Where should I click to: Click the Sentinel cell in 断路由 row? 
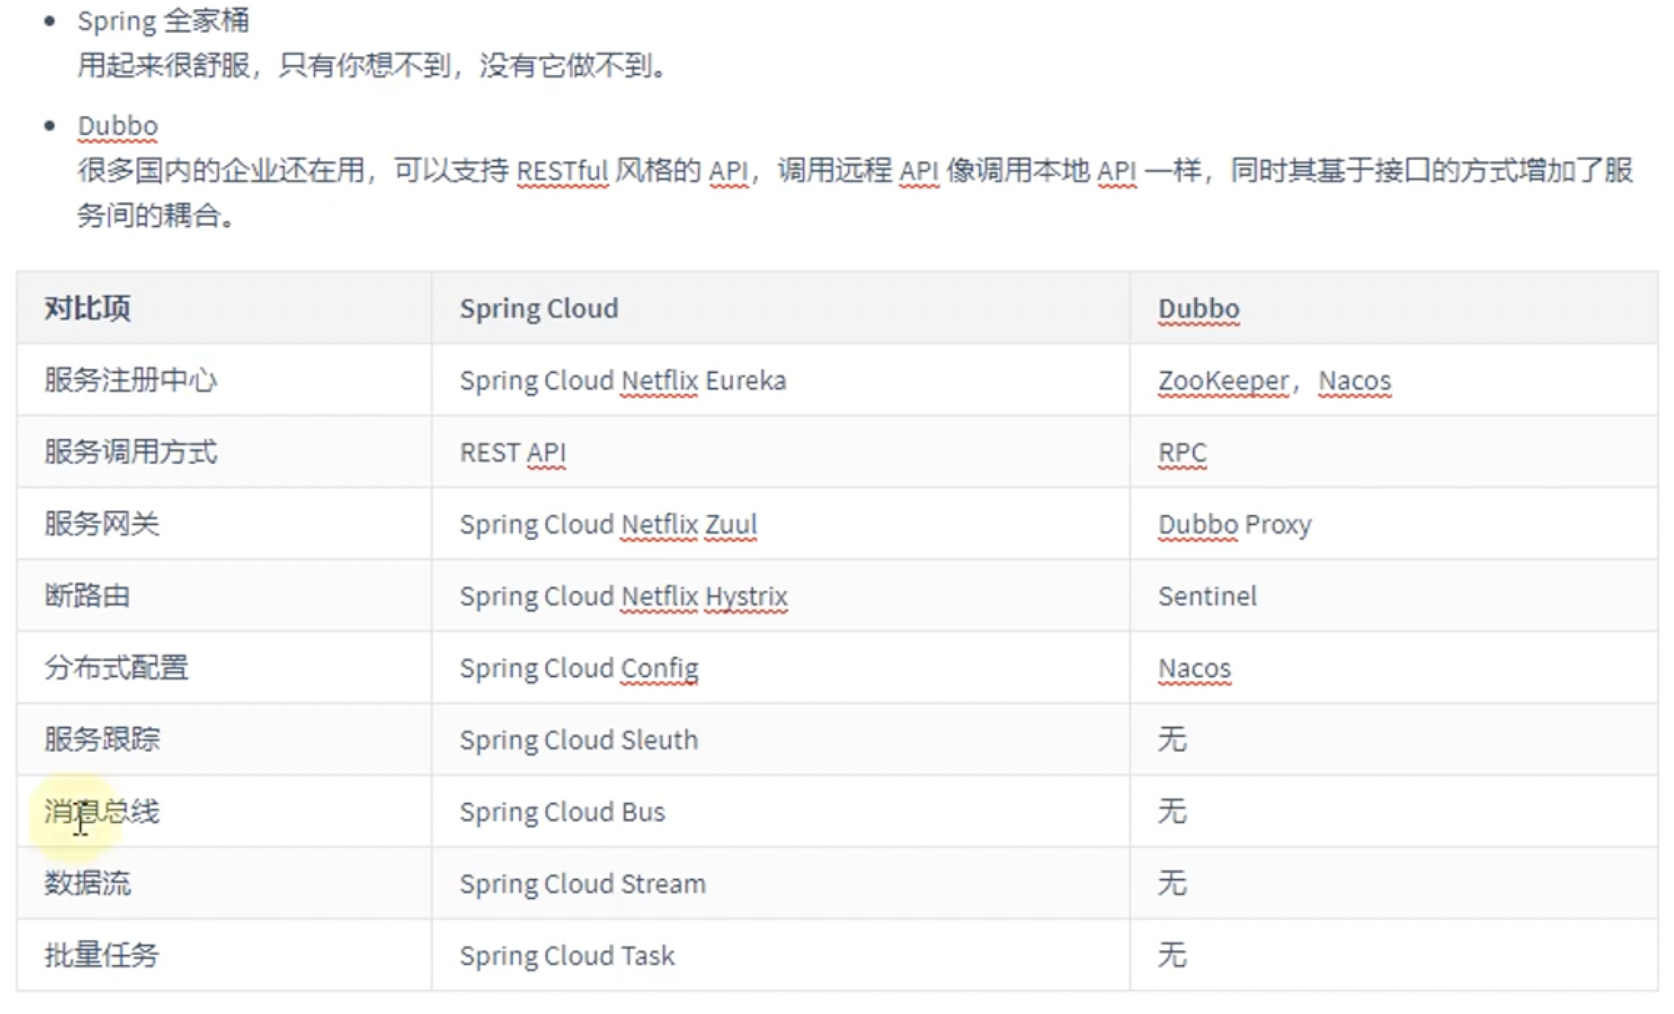click(1206, 595)
